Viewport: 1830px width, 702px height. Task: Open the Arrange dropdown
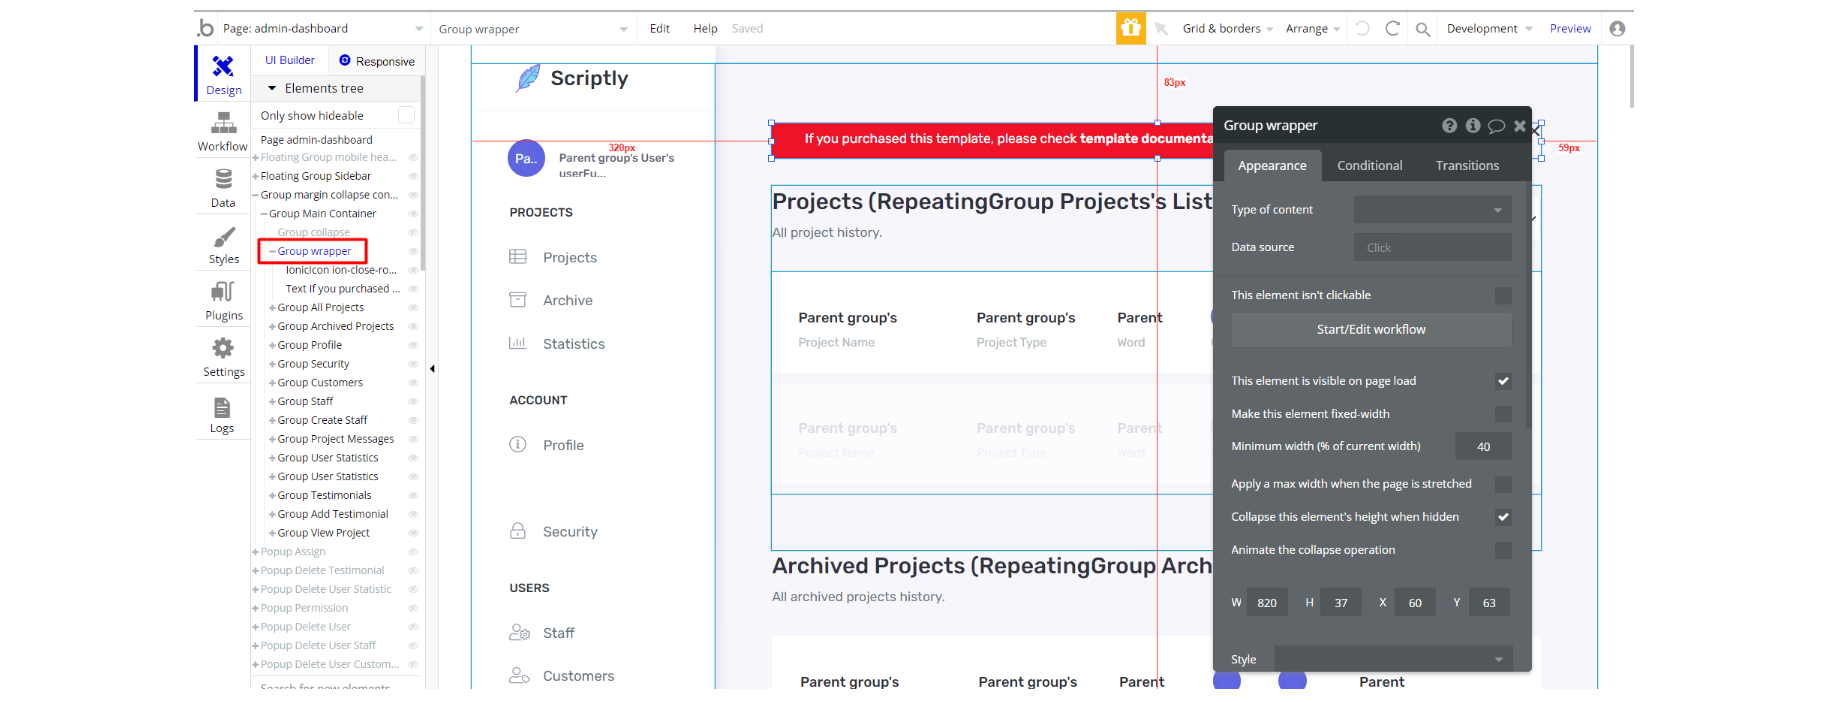1312,29
